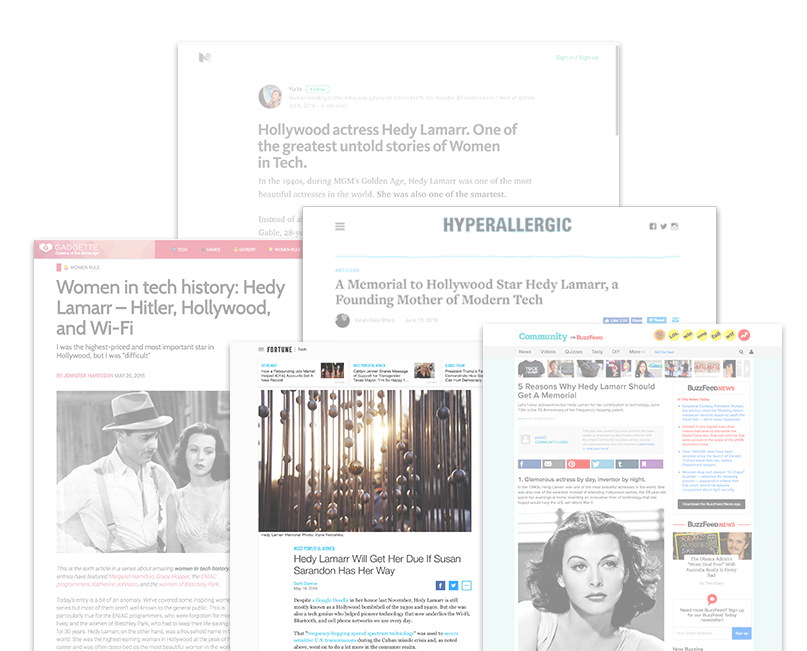
Task: Share Fortune article on Twitter
Action: pyautogui.click(x=453, y=585)
